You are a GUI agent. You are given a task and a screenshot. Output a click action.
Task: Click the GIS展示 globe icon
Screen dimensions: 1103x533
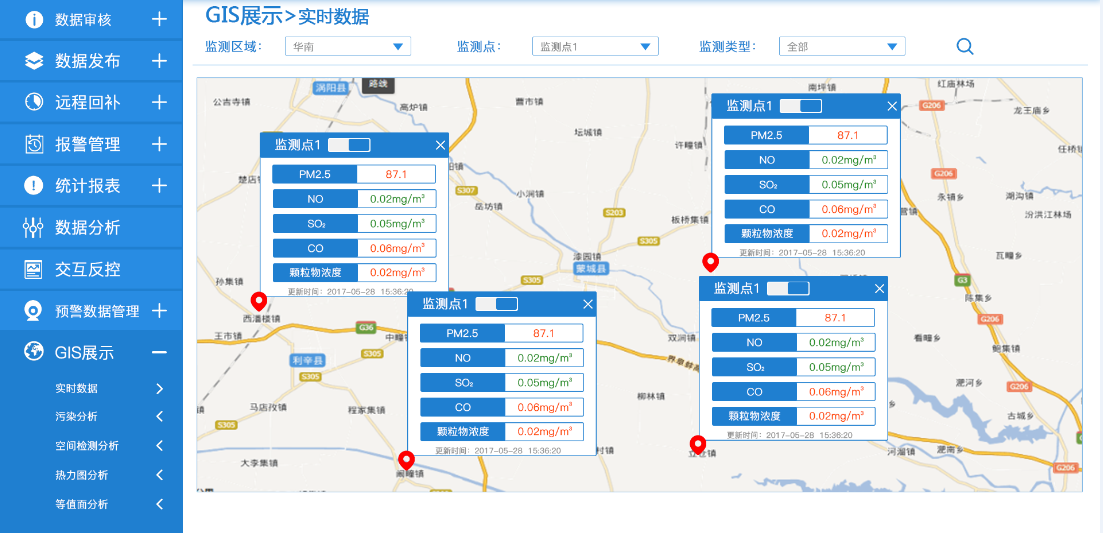pos(34,352)
